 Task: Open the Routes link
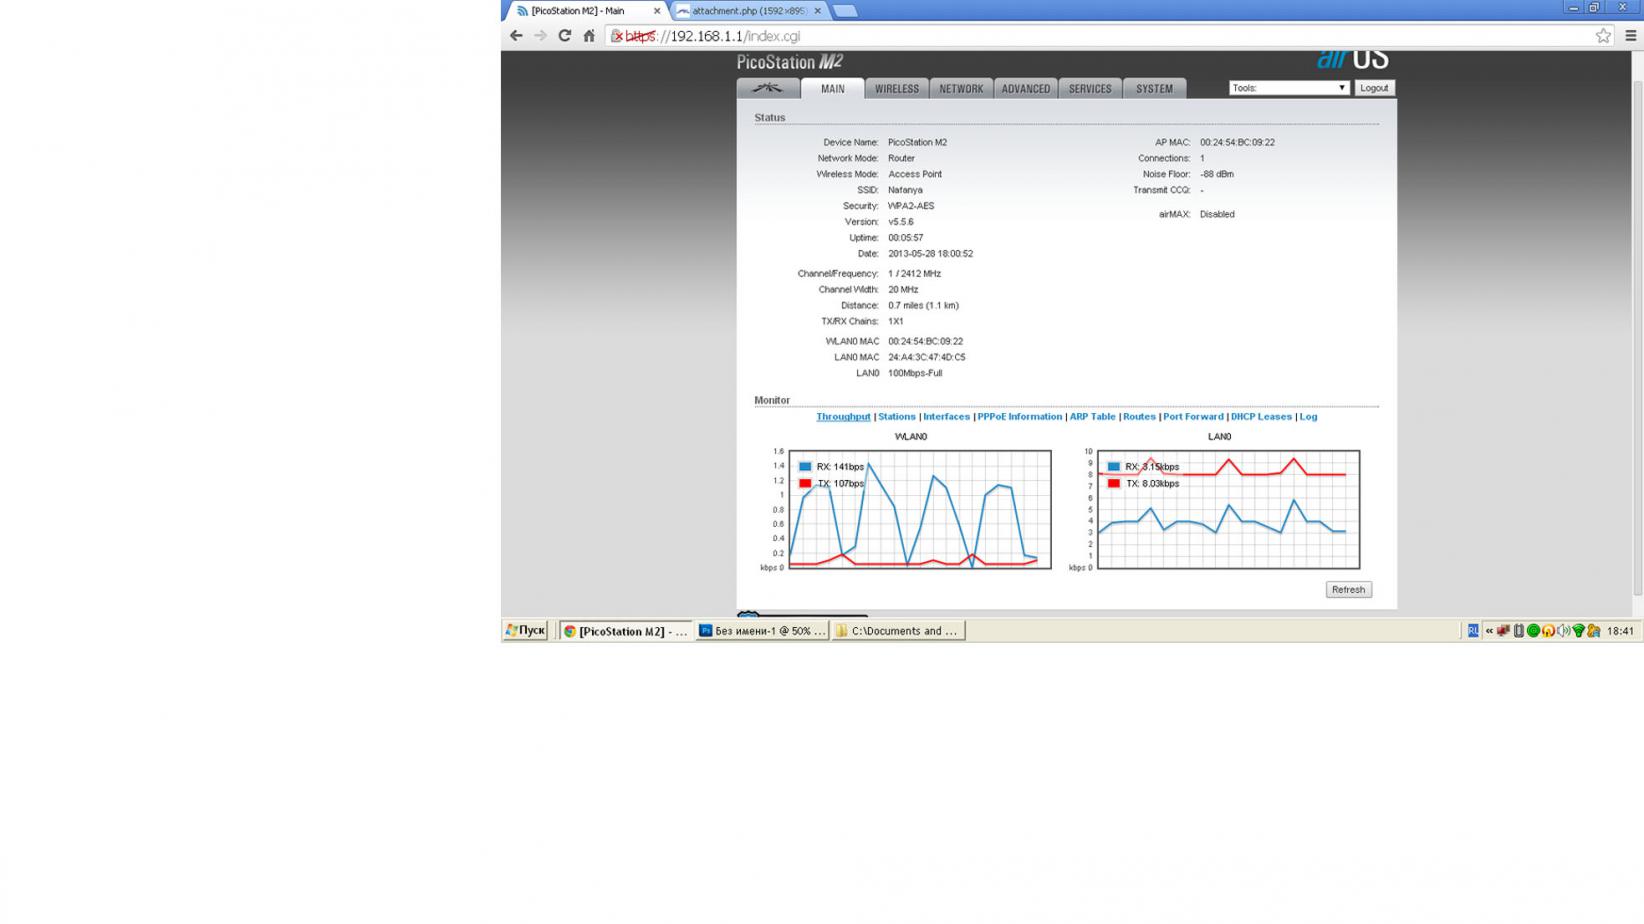point(1138,417)
